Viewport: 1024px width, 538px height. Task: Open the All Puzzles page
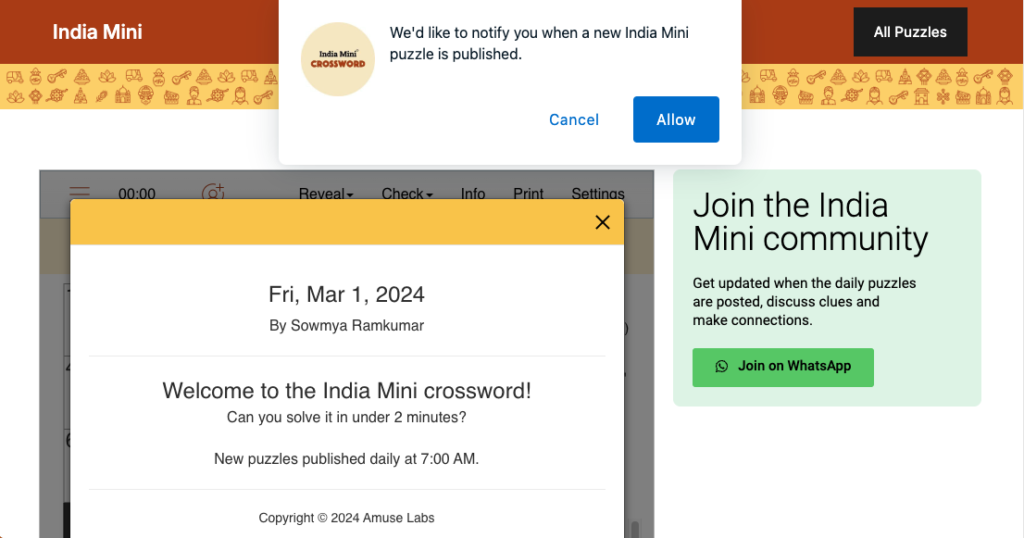pyautogui.click(x=910, y=32)
